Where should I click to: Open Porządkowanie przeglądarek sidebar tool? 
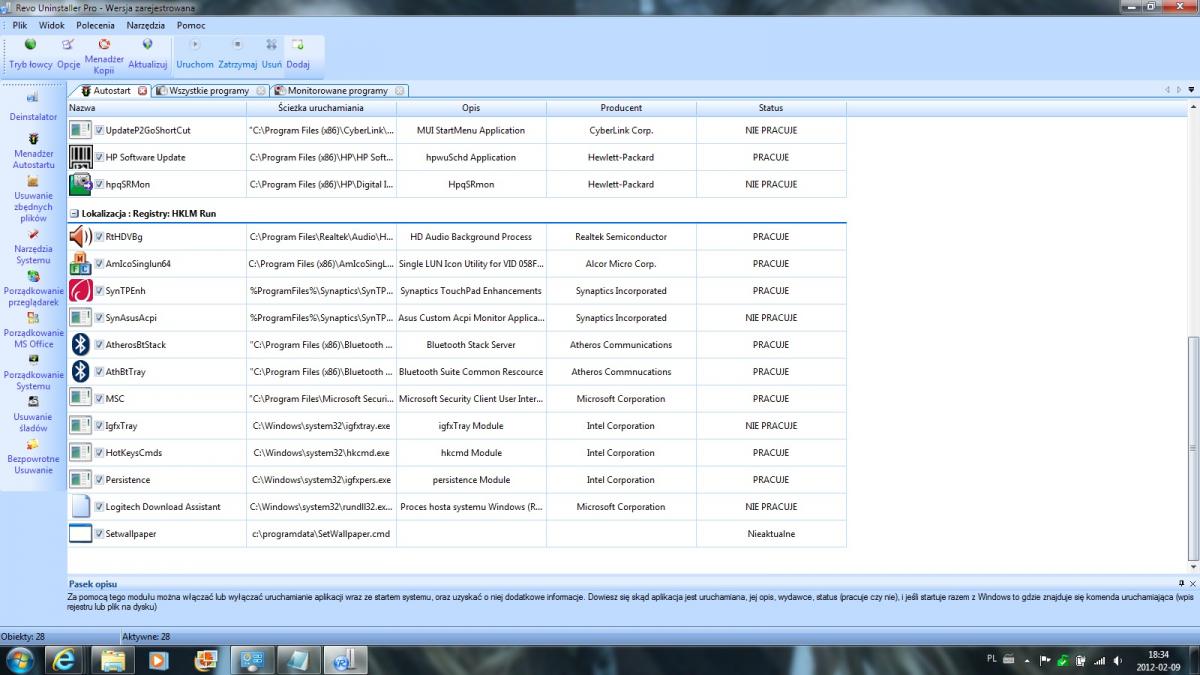click(33, 289)
